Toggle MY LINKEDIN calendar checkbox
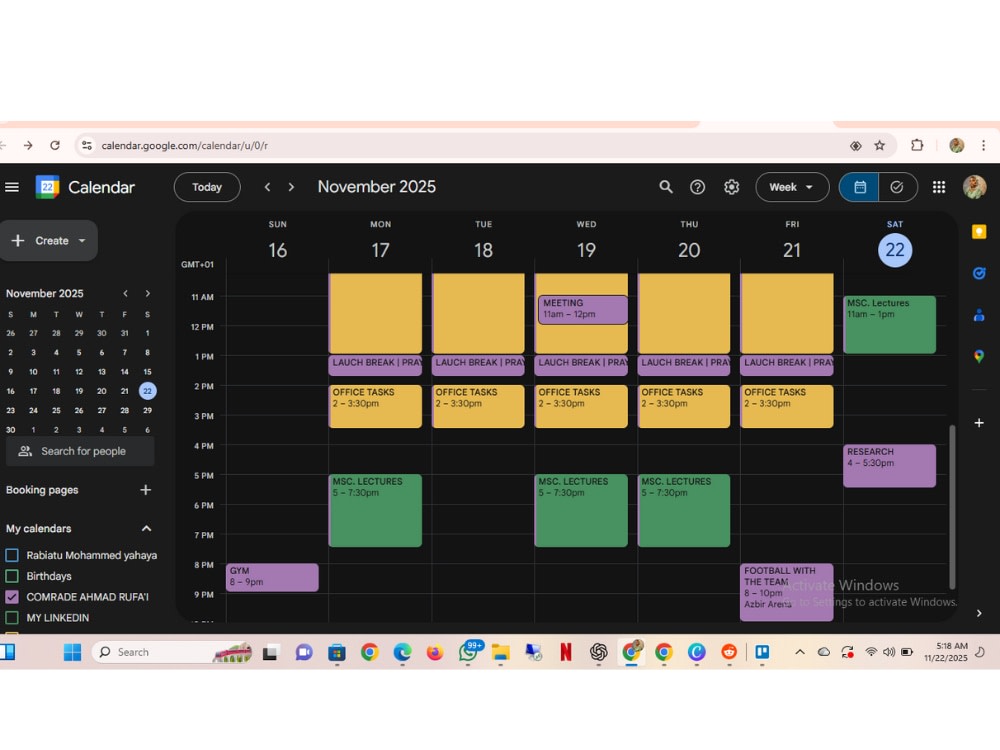The width and height of the screenshot is (1000, 750). 11,617
